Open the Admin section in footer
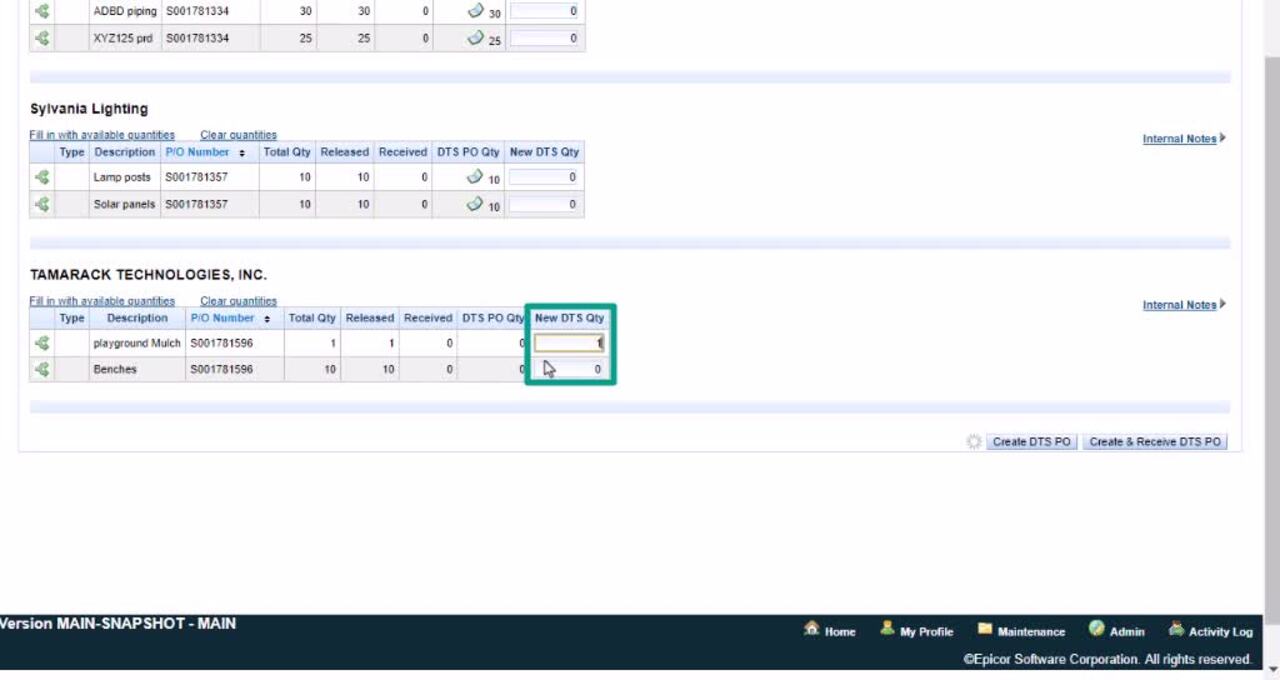1280x680 pixels. point(1117,630)
